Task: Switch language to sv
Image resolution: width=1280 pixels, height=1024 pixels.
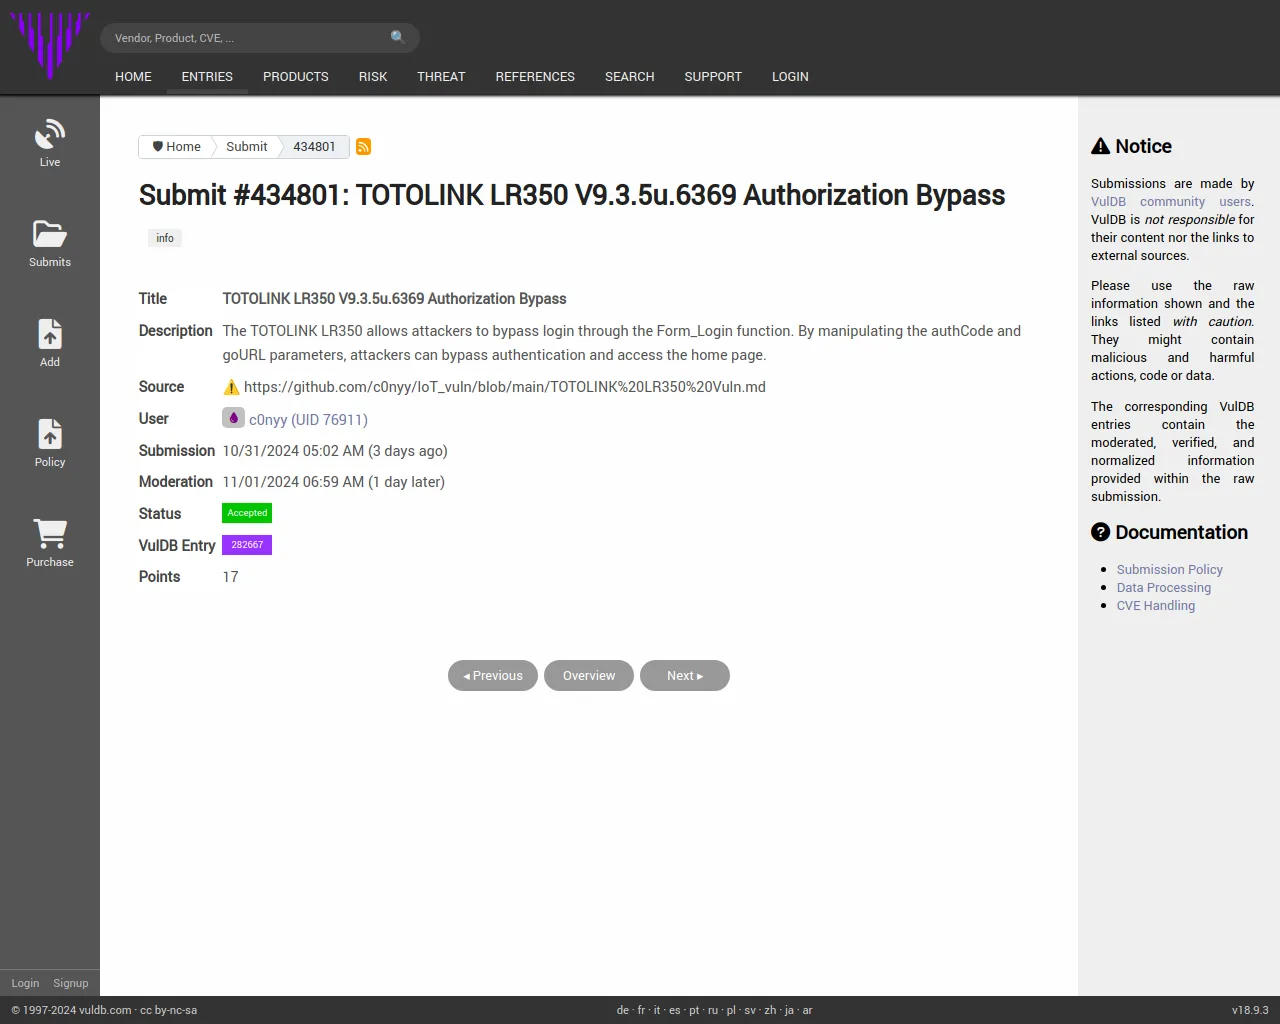Action: click(x=750, y=1010)
